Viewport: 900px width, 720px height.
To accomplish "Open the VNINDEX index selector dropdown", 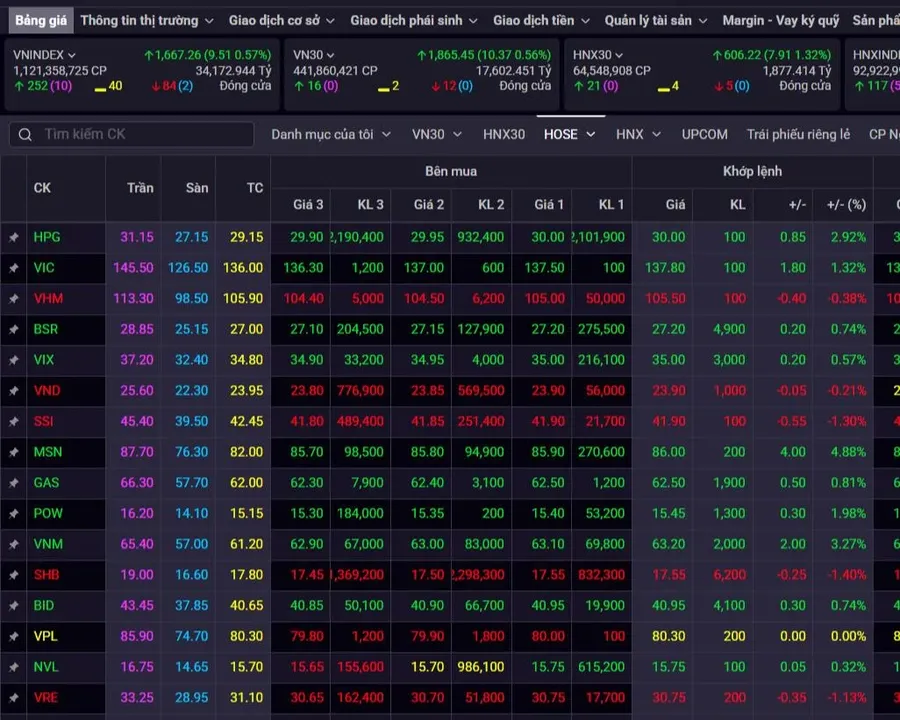I will coord(44,55).
